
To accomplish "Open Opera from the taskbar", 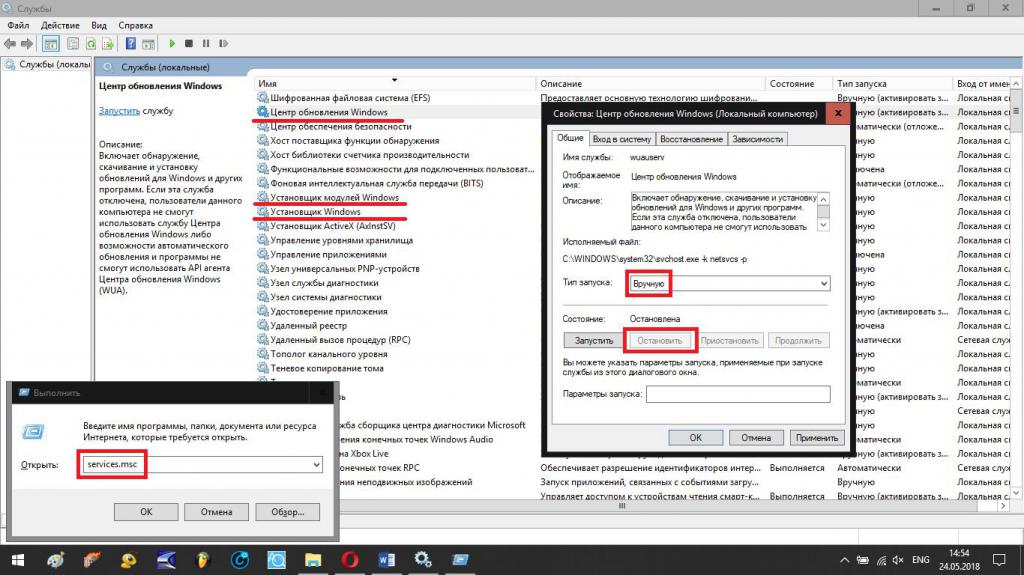I will tap(349, 560).
